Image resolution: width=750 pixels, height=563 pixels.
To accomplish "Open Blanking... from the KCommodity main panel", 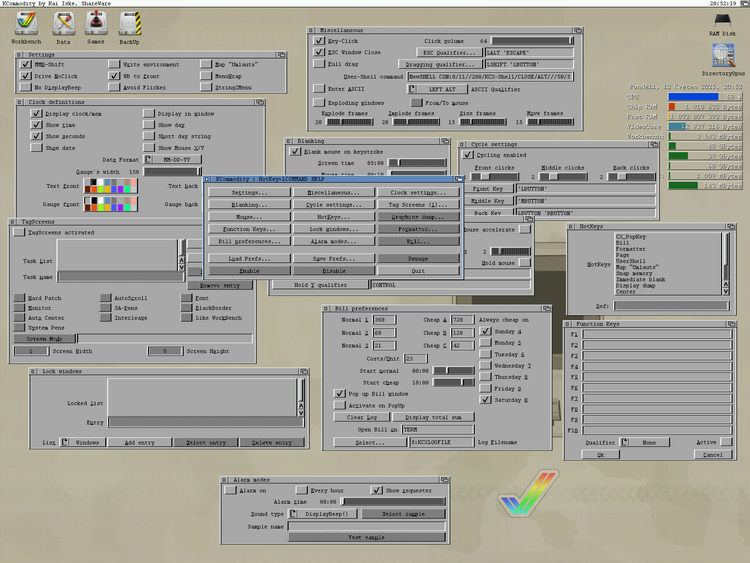I will coord(250,204).
